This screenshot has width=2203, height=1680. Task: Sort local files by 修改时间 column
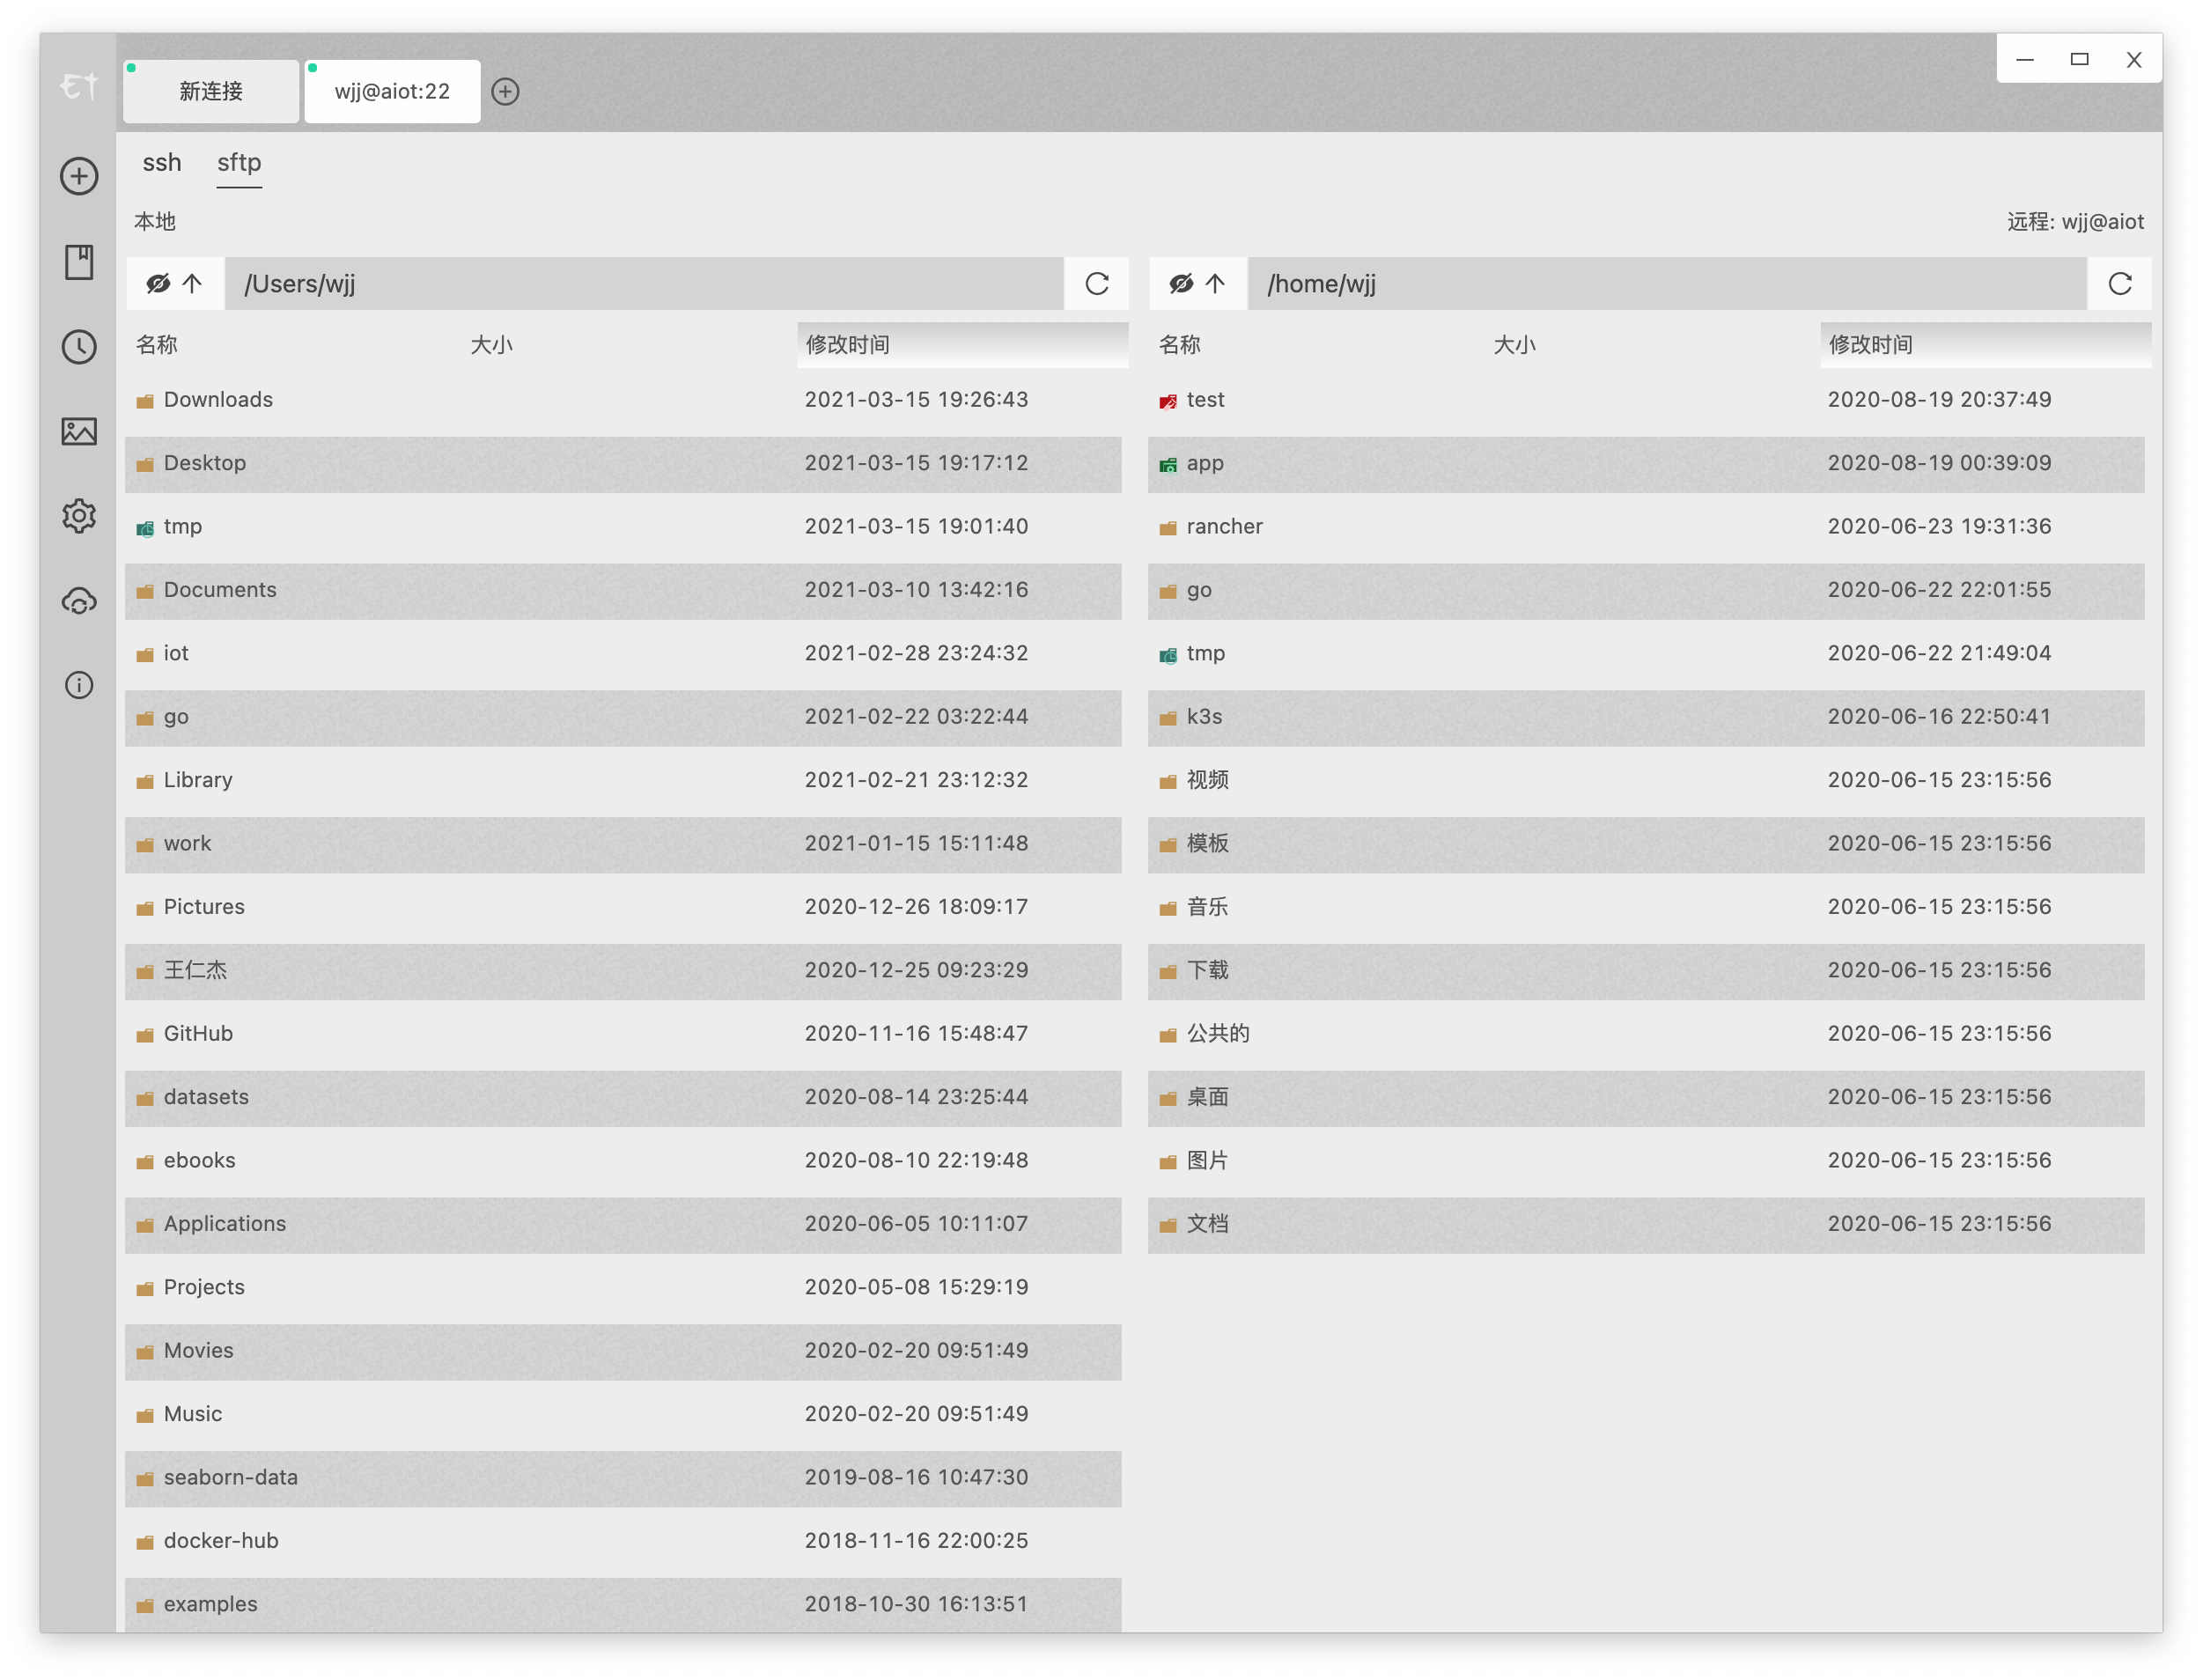click(x=848, y=345)
